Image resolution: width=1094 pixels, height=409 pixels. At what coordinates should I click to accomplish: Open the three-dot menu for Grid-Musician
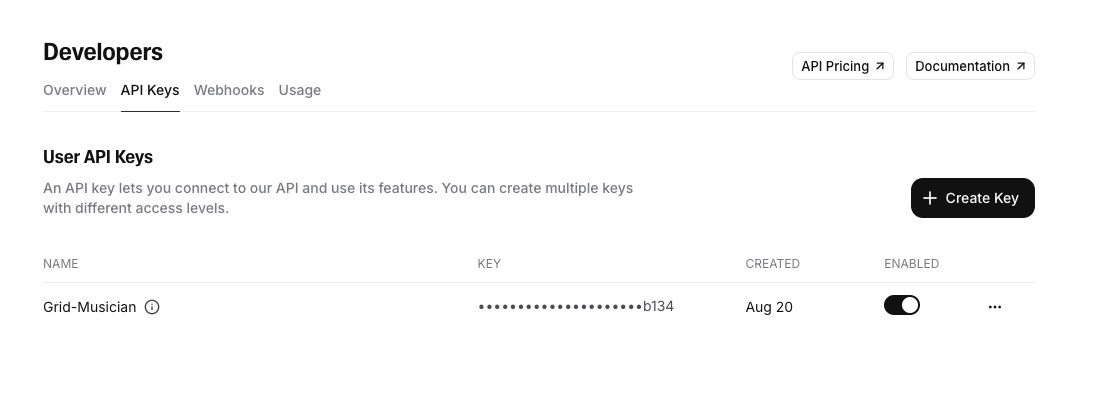click(x=995, y=307)
